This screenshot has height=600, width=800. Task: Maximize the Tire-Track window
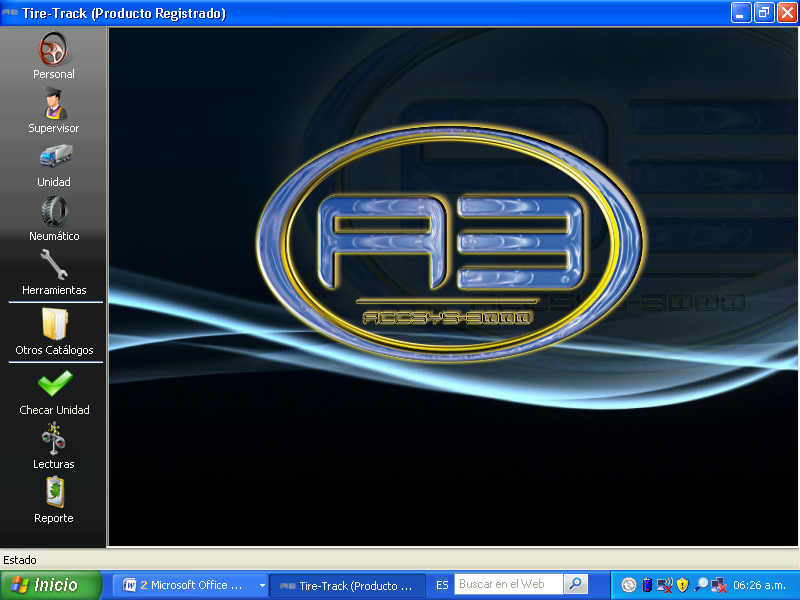tap(764, 13)
